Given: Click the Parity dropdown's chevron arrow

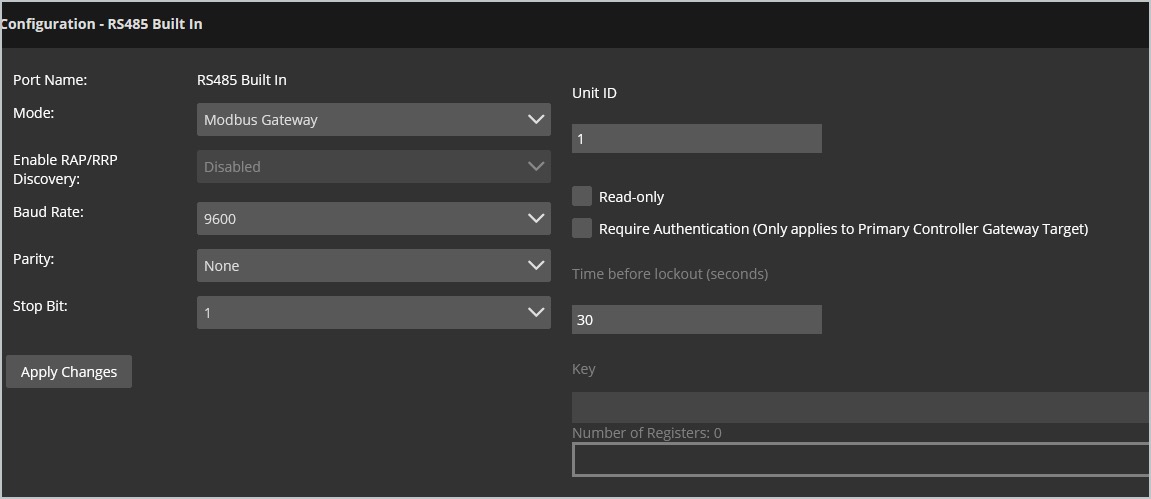Looking at the screenshot, I should click(536, 265).
